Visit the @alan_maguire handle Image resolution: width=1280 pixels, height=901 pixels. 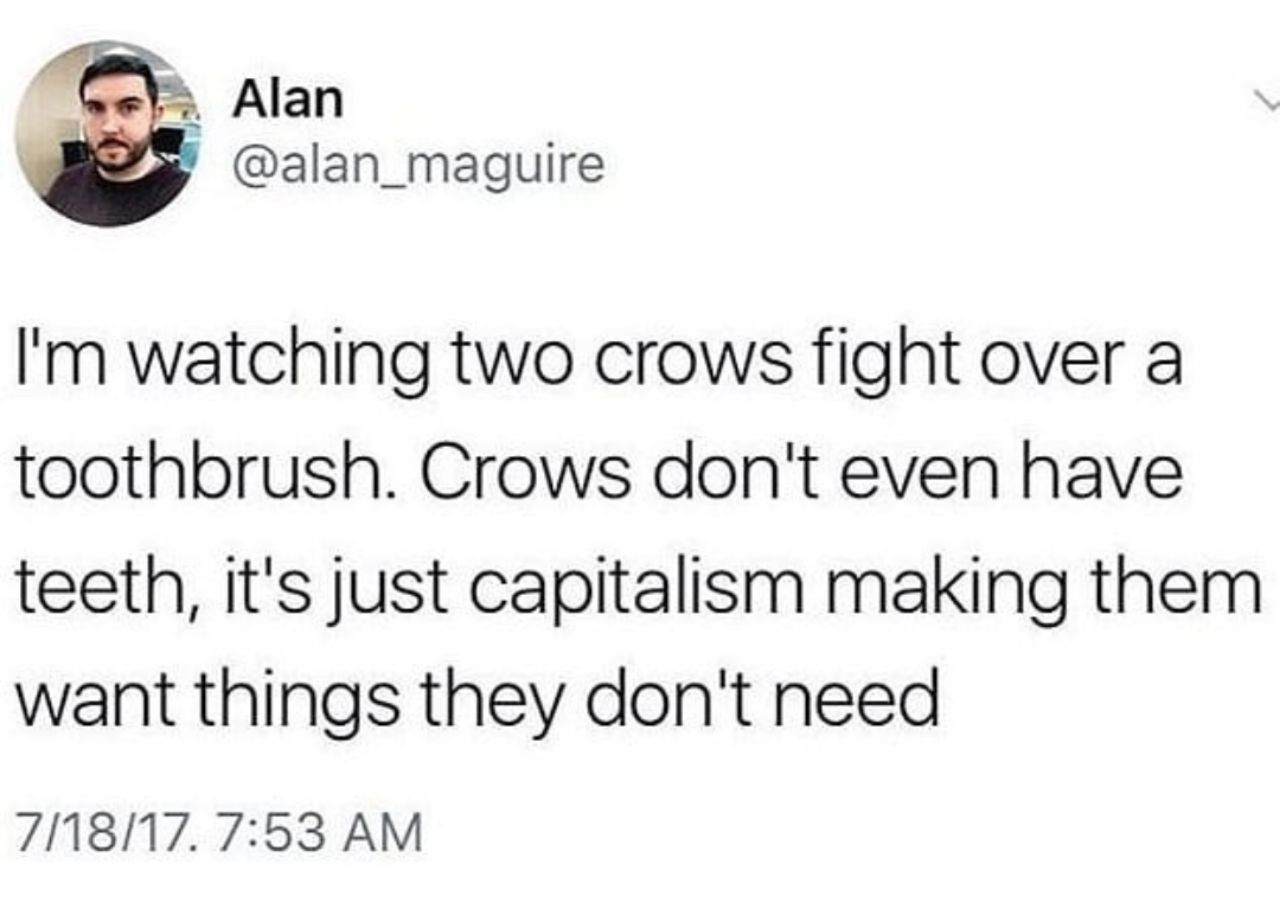point(418,167)
